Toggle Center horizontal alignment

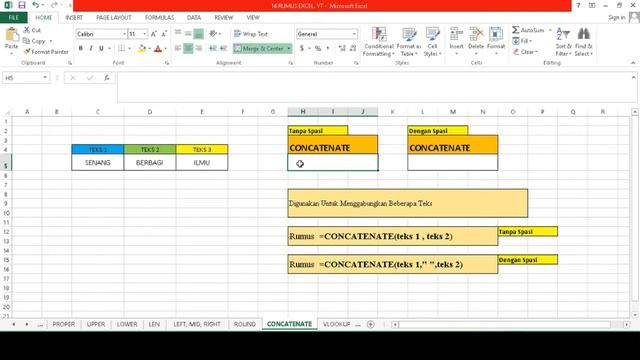pyautogui.click(x=188, y=49)
